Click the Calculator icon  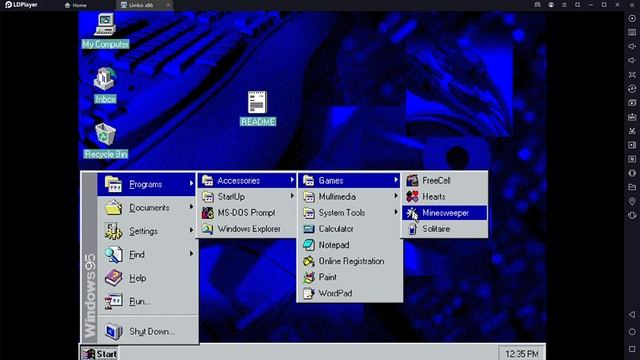tap(309, 229)
